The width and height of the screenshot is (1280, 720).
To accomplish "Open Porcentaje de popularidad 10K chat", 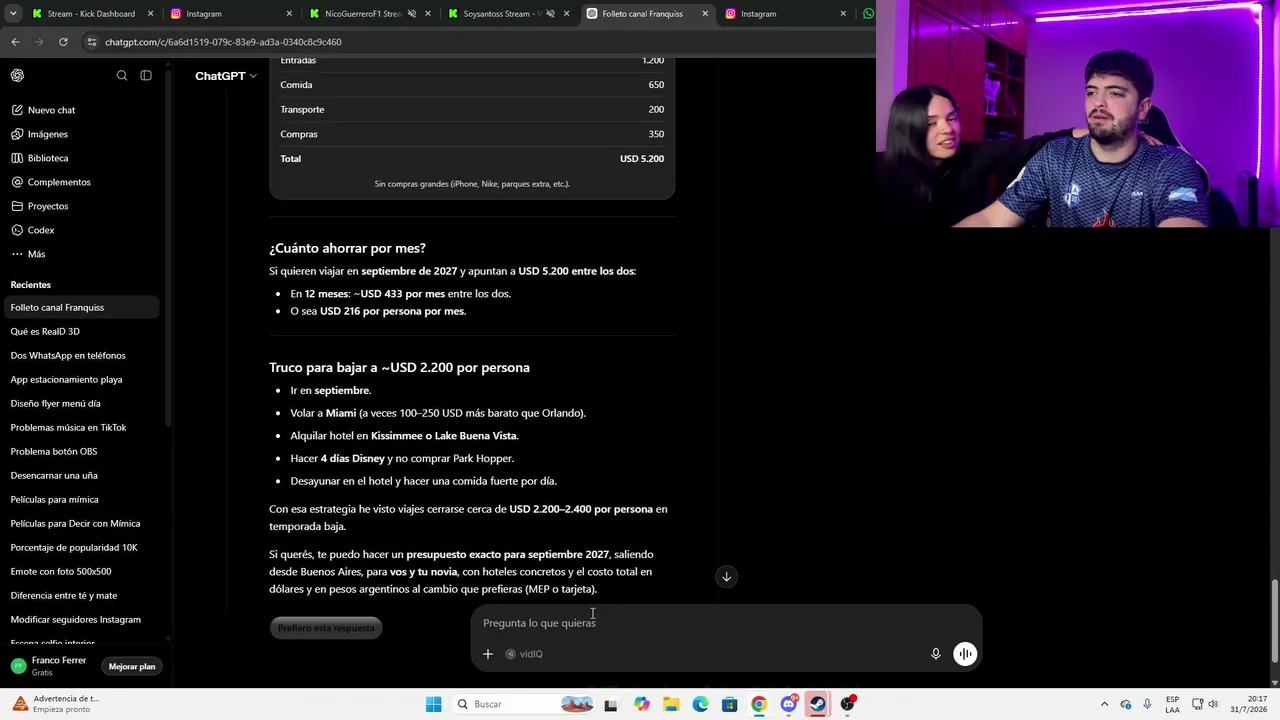I will click(80, 547).
